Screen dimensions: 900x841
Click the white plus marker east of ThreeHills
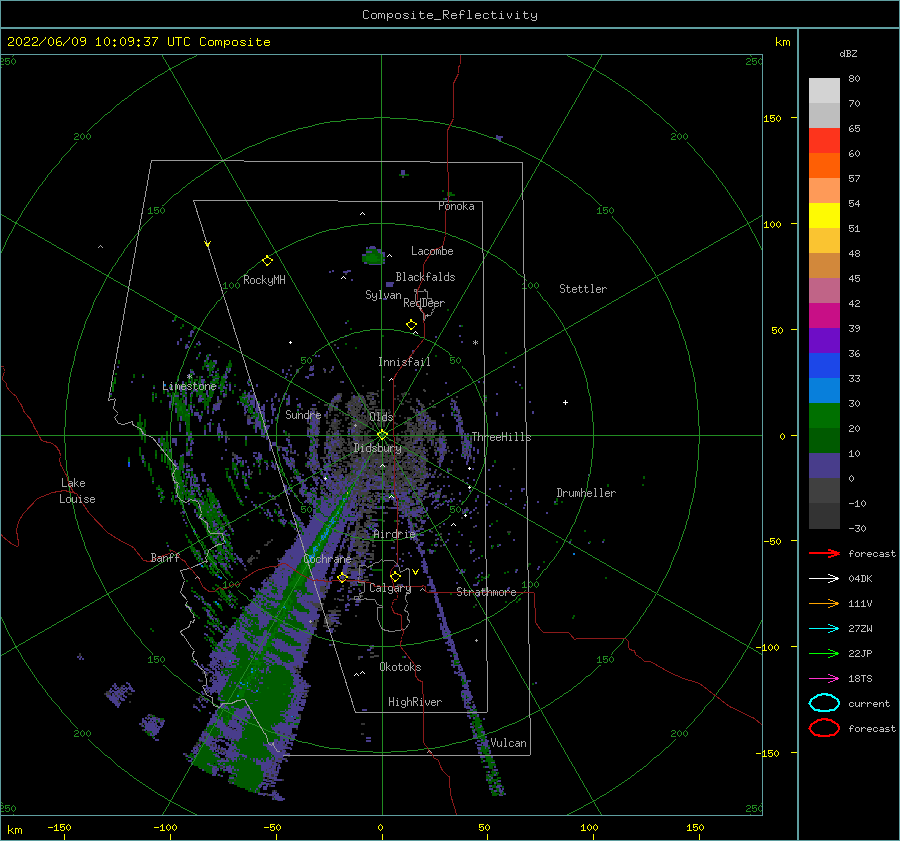(565, 402)
